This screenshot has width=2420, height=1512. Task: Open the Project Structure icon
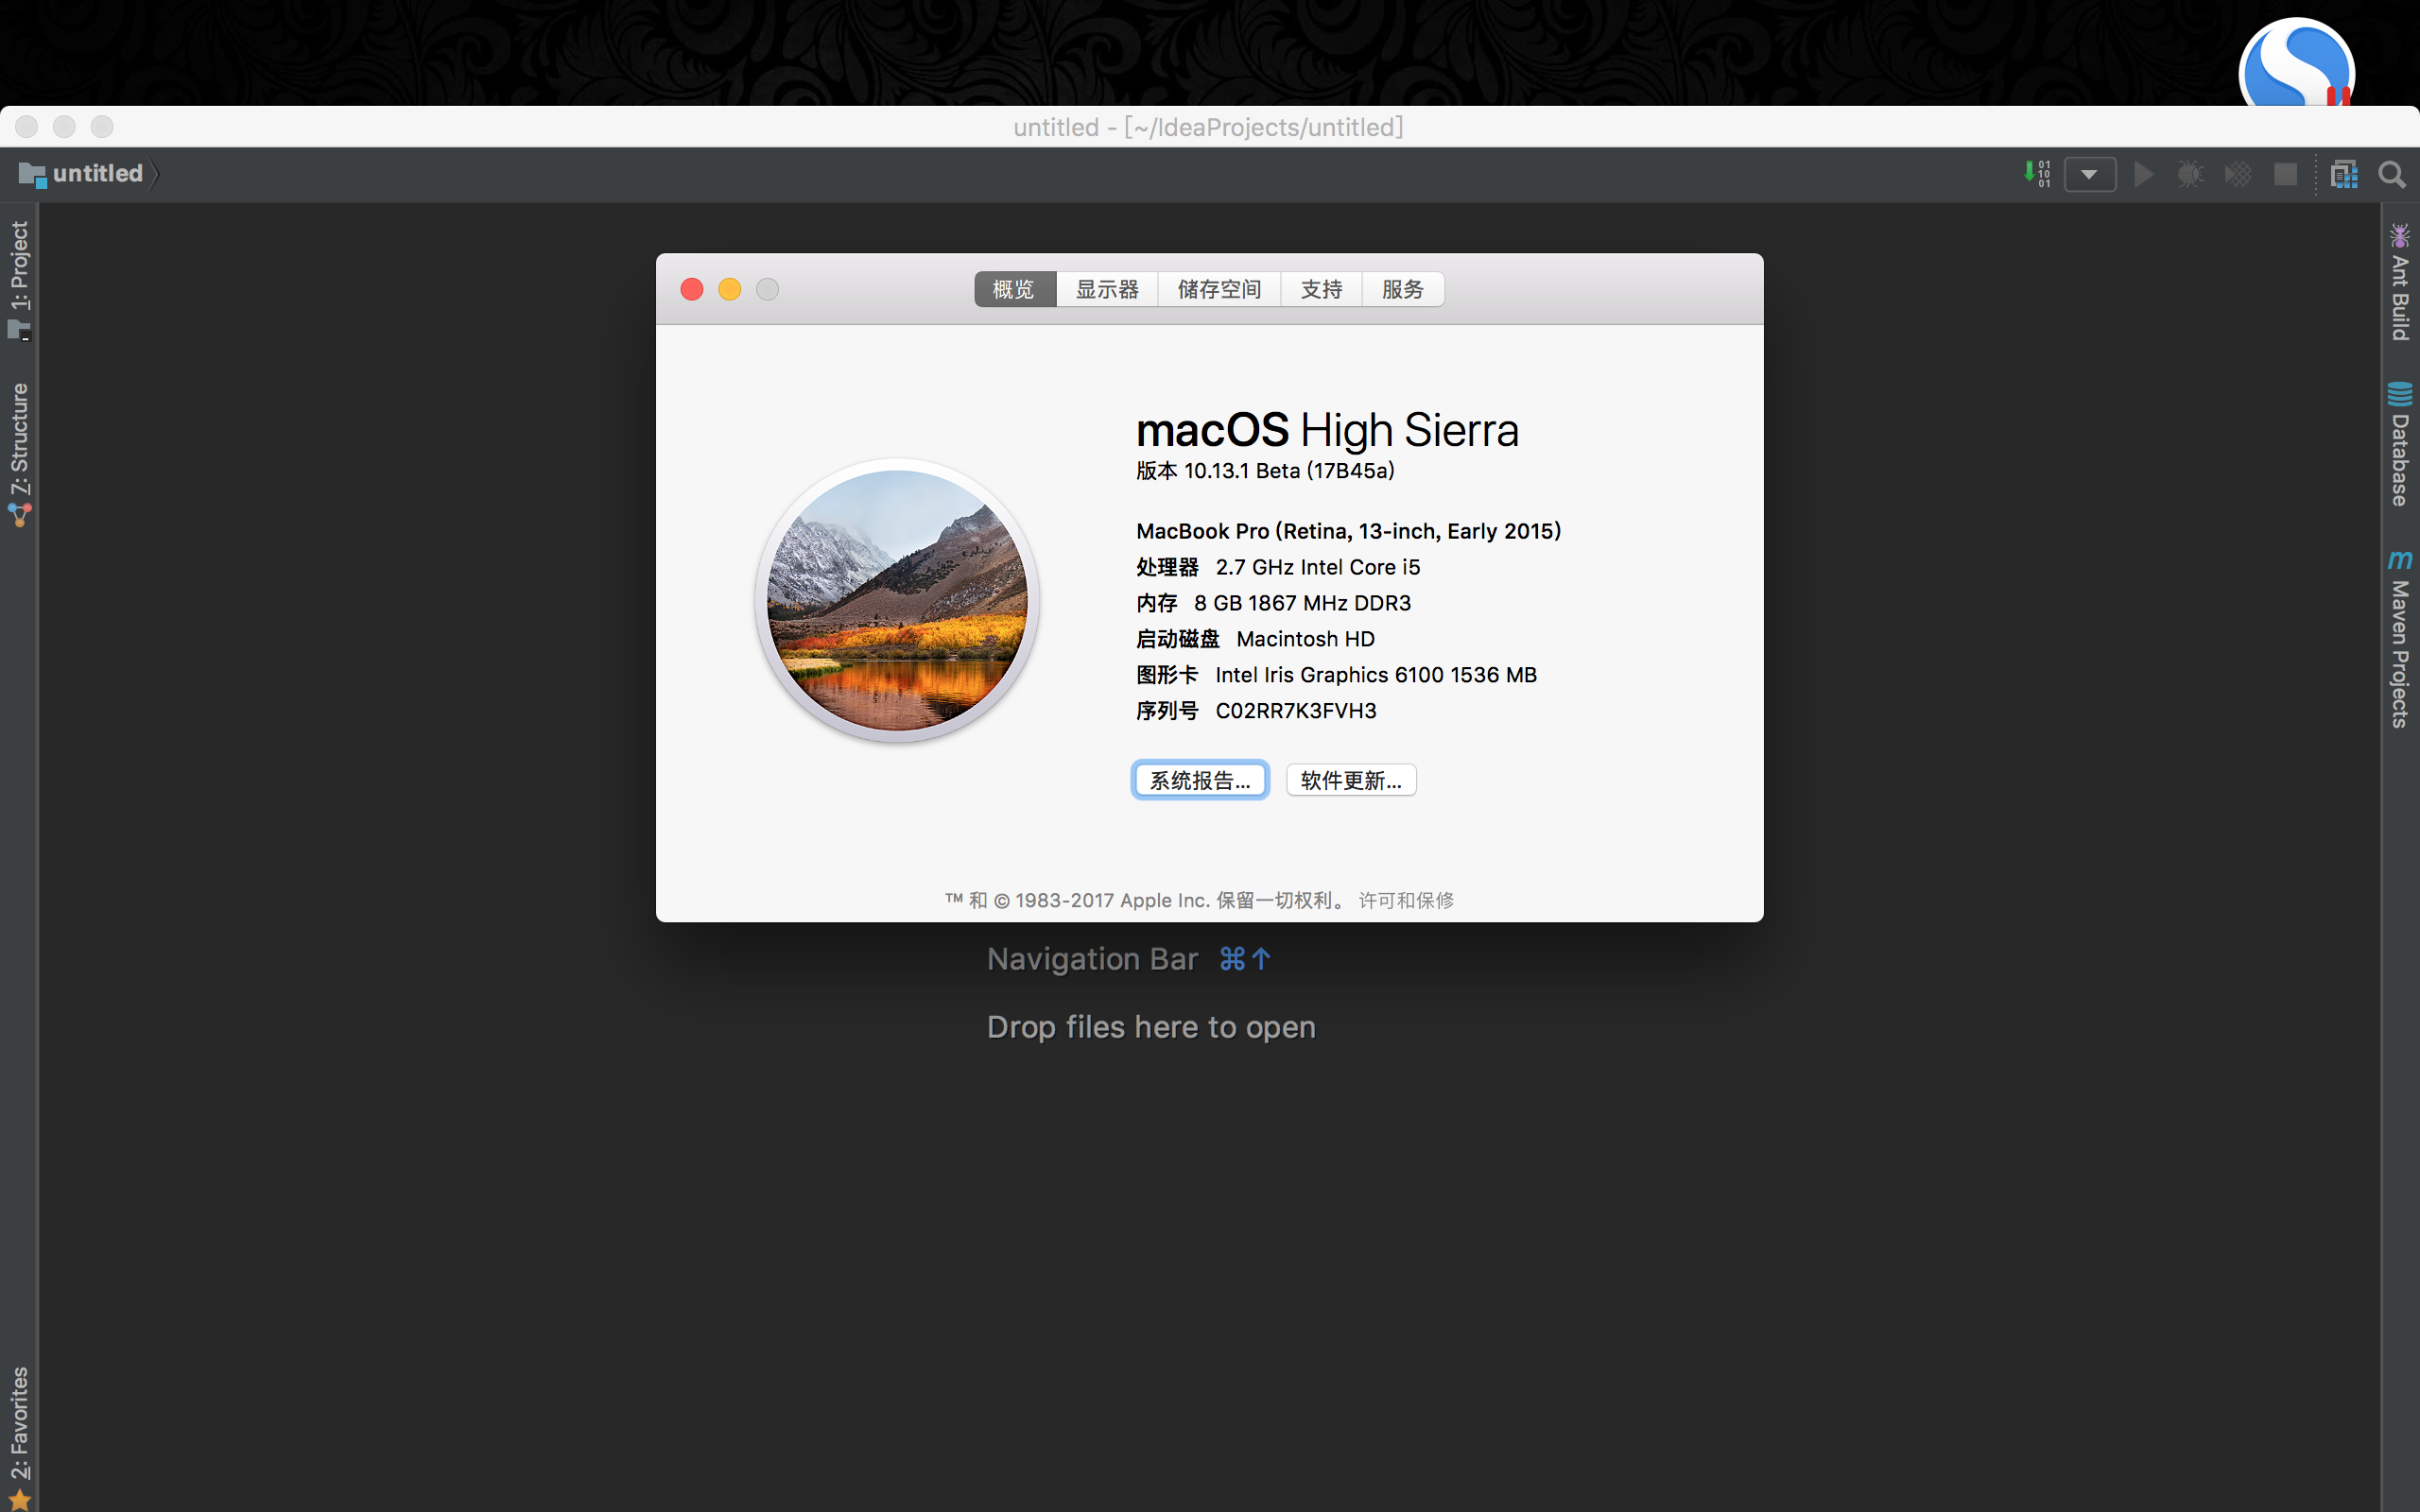coord(2344,174)
